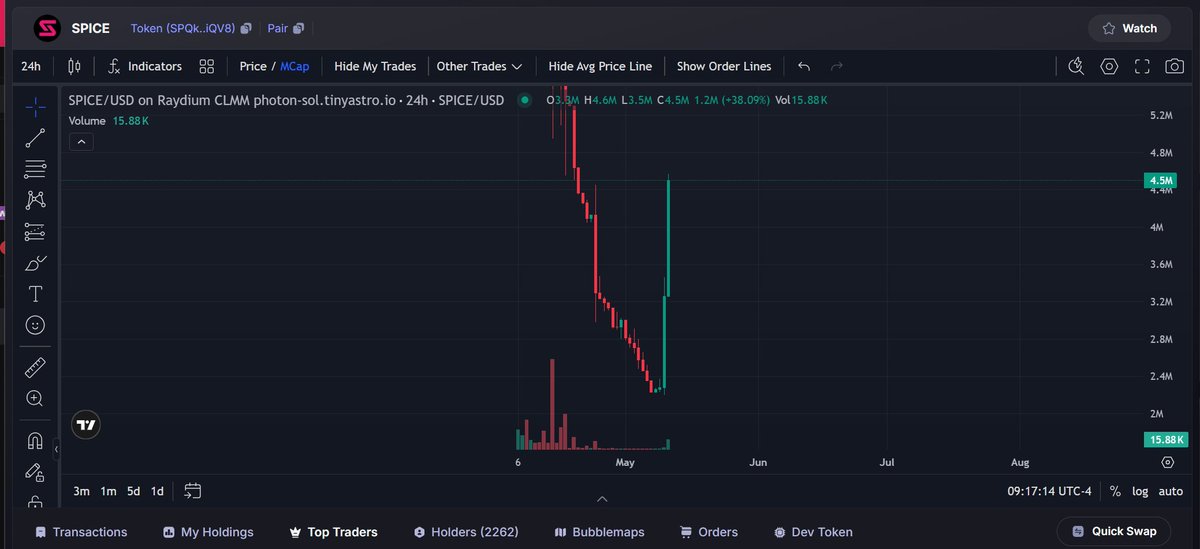Image resolution: width=1200 pixels, height=549 pixels.
Task: Select the crosshair cursor tool
Action: pyautogui.click(x=35, y=106)
